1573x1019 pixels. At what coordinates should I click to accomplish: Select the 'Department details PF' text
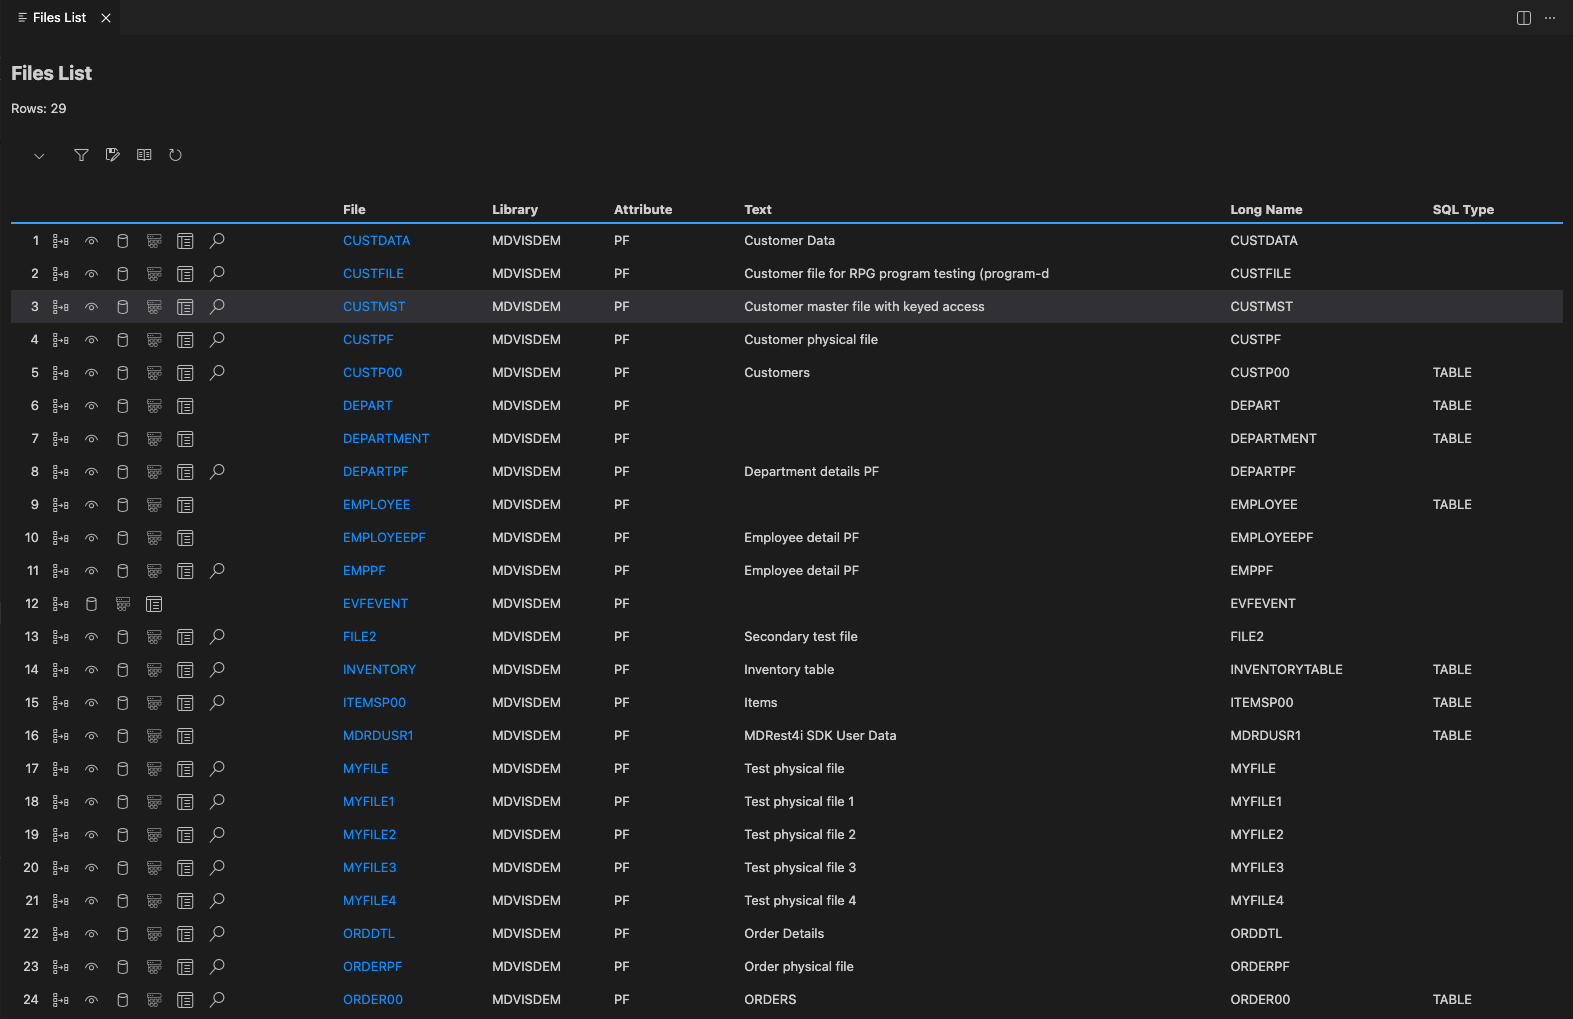(x=811, y=472)
